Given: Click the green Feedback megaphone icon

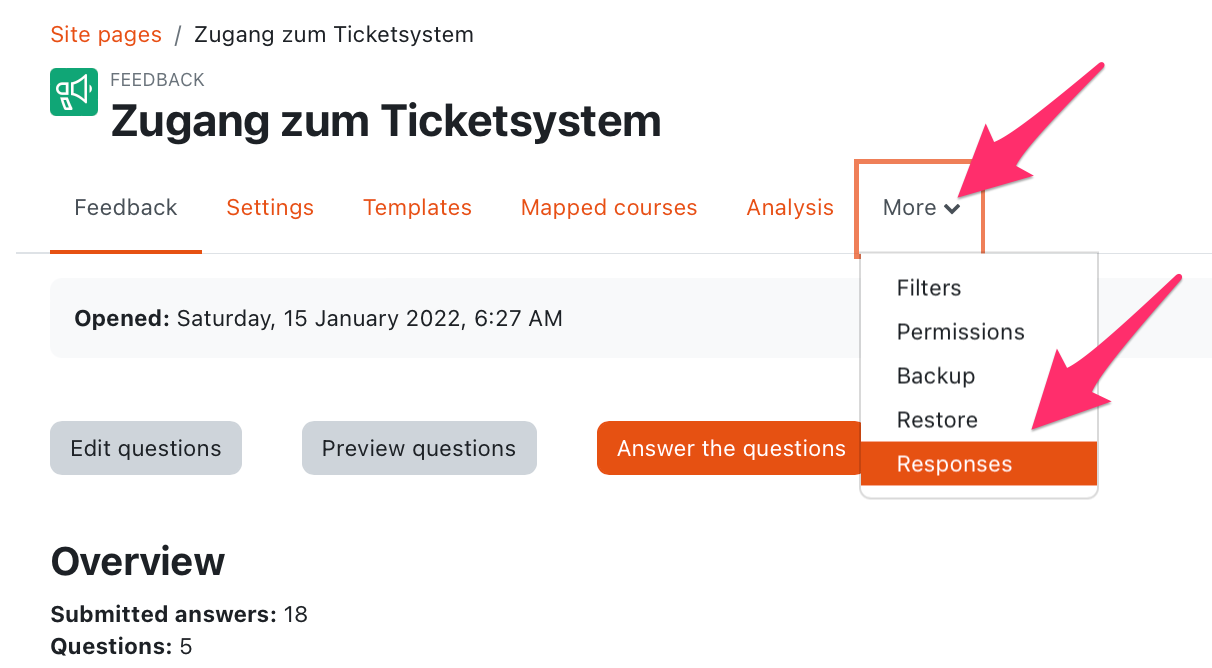Looking at the screenshot, I should click(x=74, y=92).
